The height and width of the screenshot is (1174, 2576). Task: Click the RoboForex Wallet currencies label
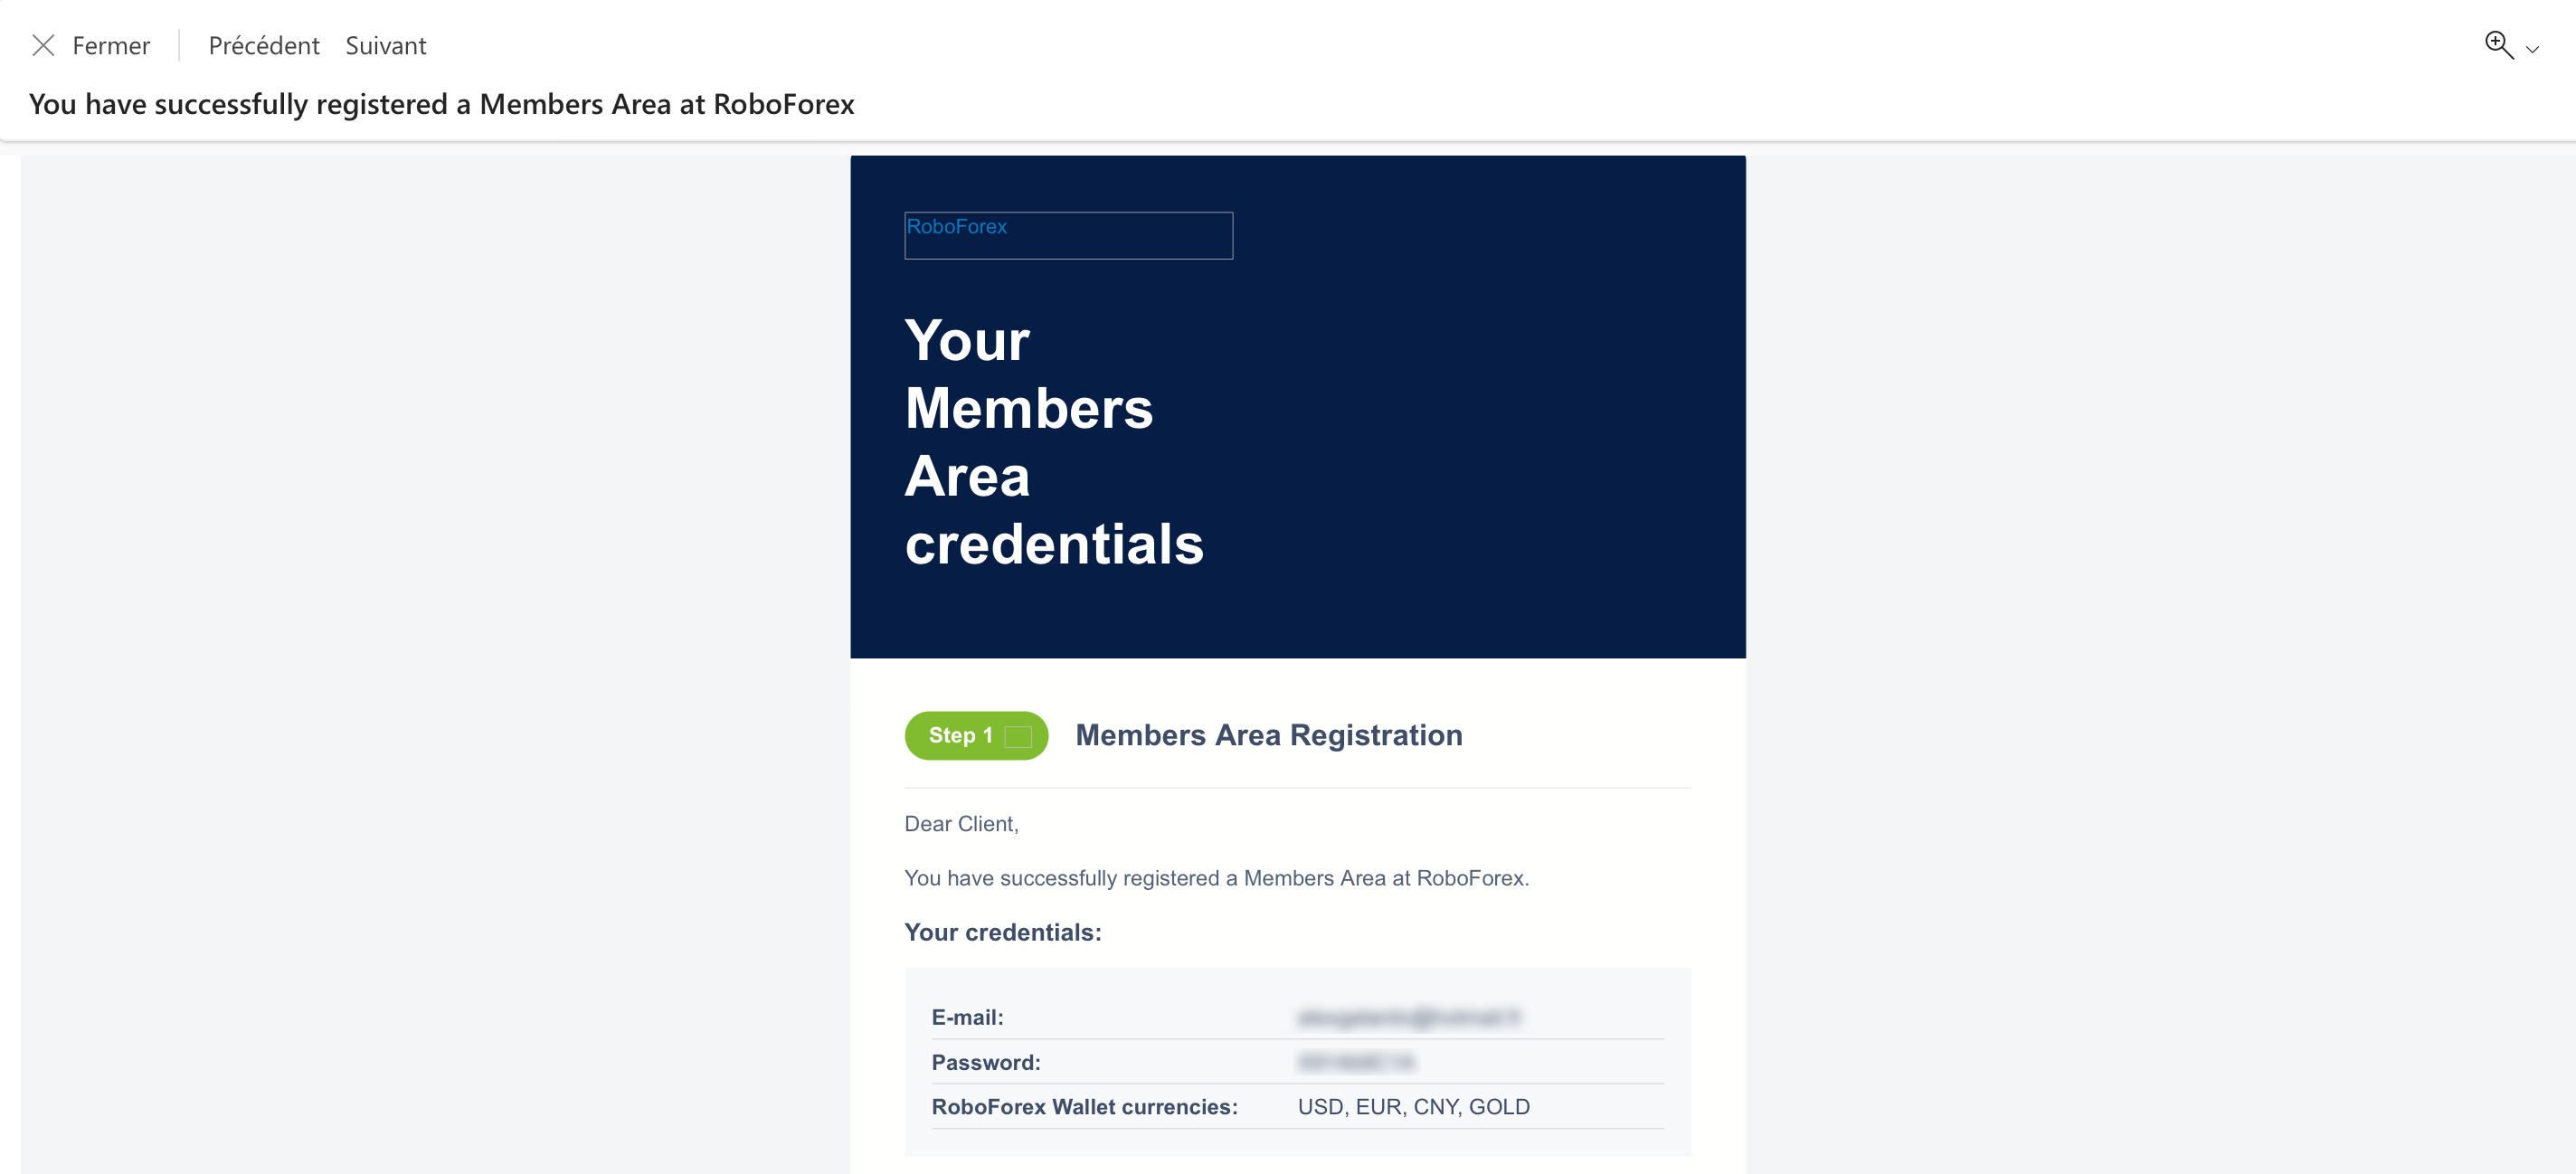pos(1085,1107)
